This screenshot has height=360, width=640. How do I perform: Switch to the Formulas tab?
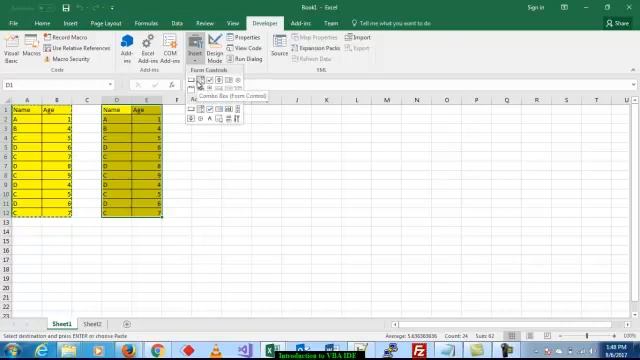pos(146,23)
